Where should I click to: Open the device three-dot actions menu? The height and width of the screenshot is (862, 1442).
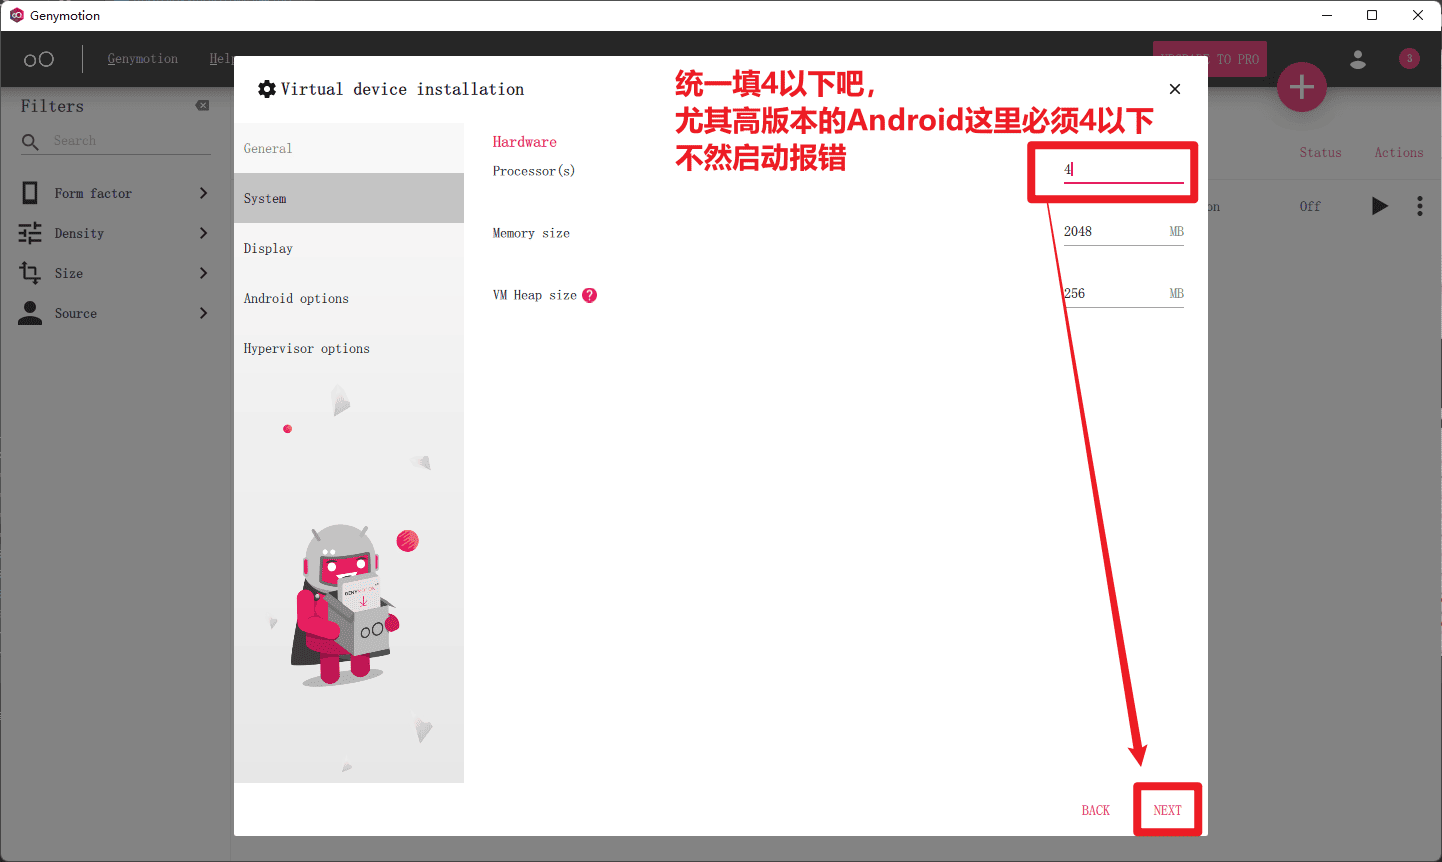coord(1419,206)
